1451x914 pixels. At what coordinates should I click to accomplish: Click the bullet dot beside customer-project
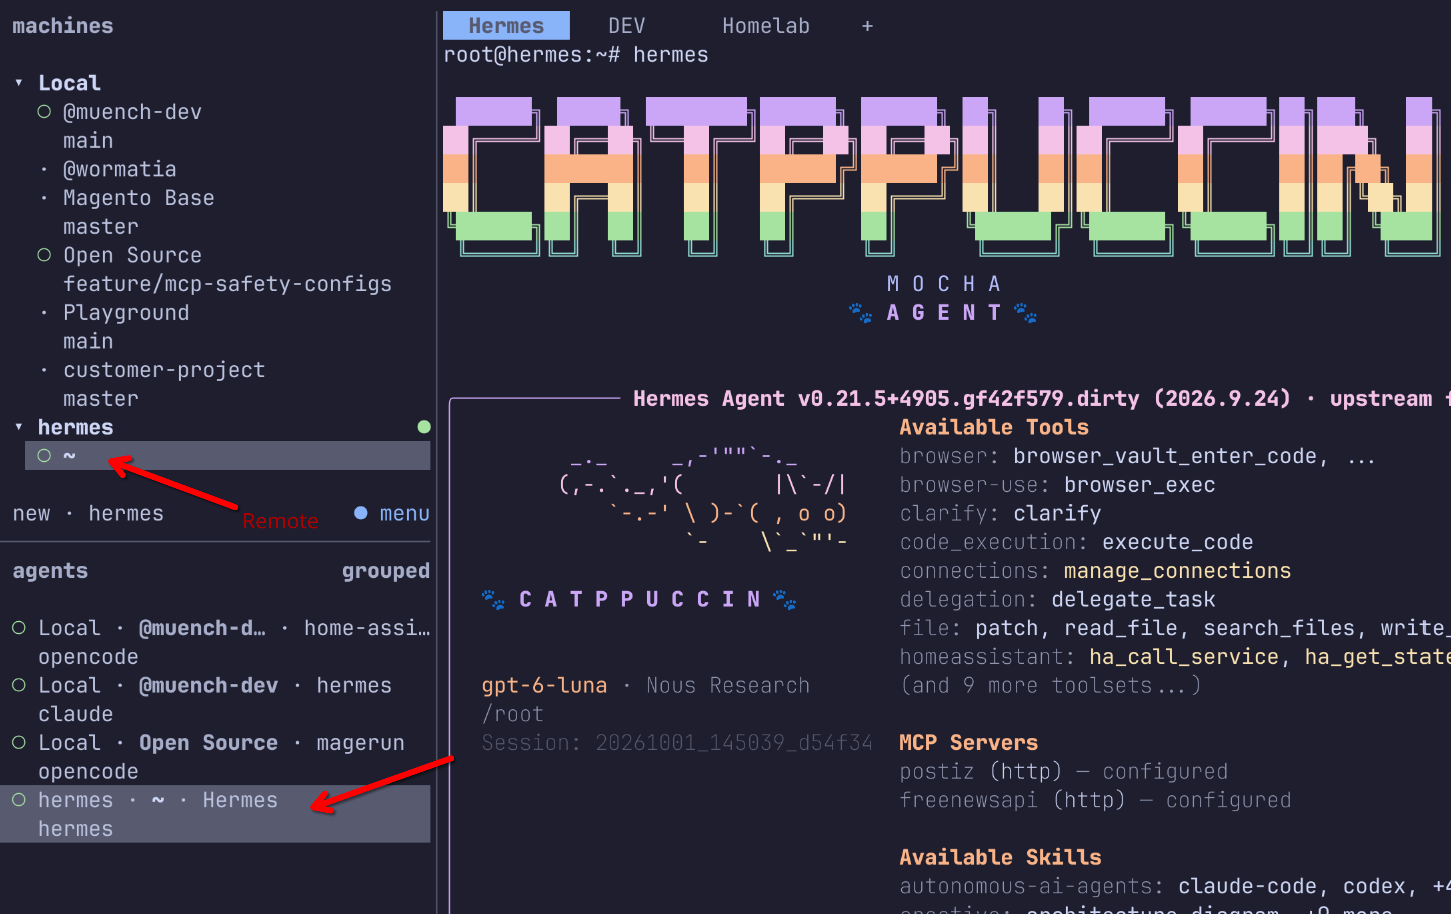coord(44,370)
